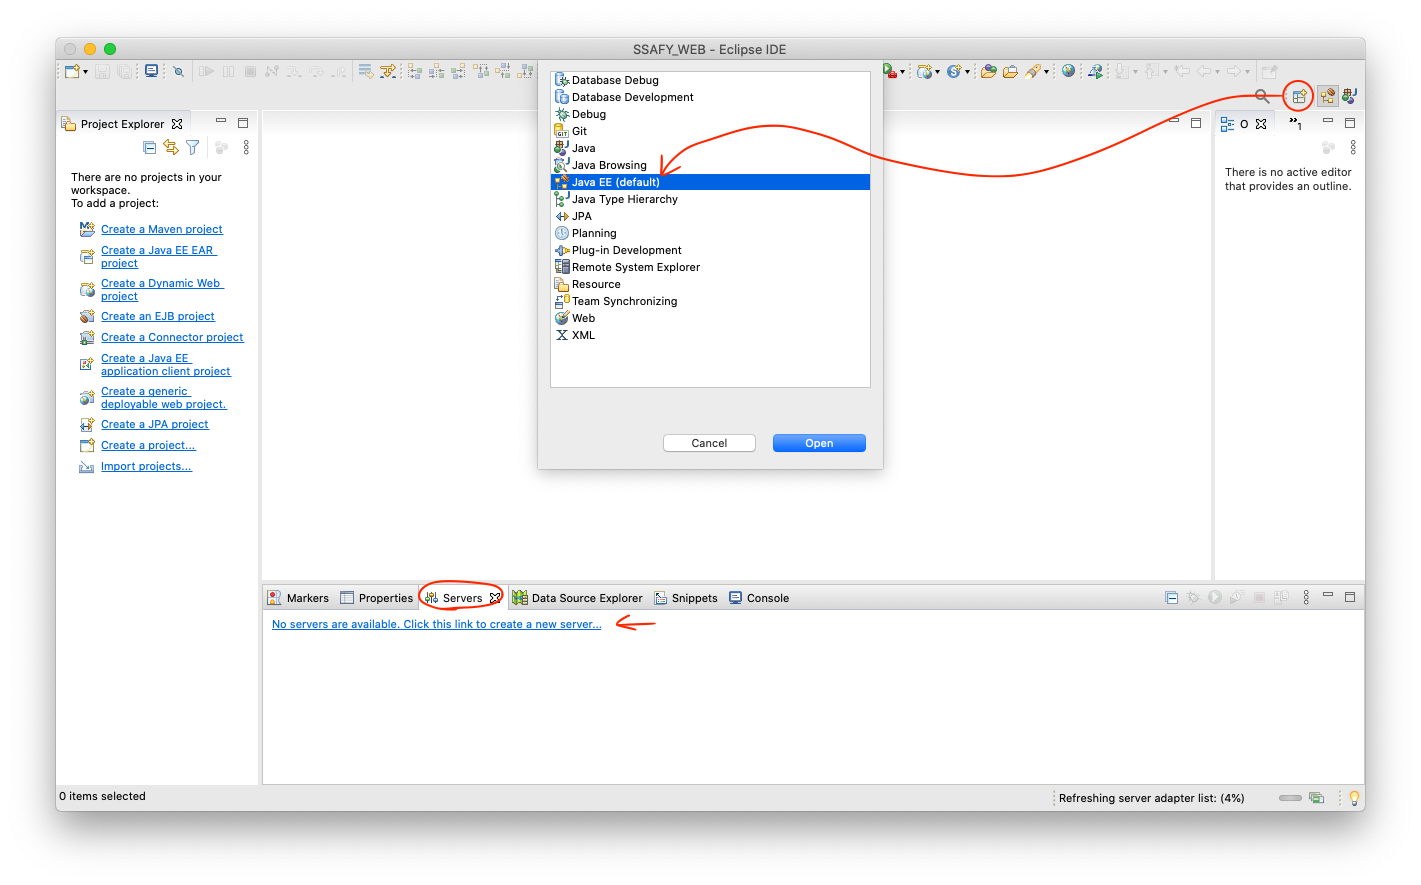This screenshot has width=1421, height=885.
Task: Select Java EE (default) perspective
Action: coord(710,182)
